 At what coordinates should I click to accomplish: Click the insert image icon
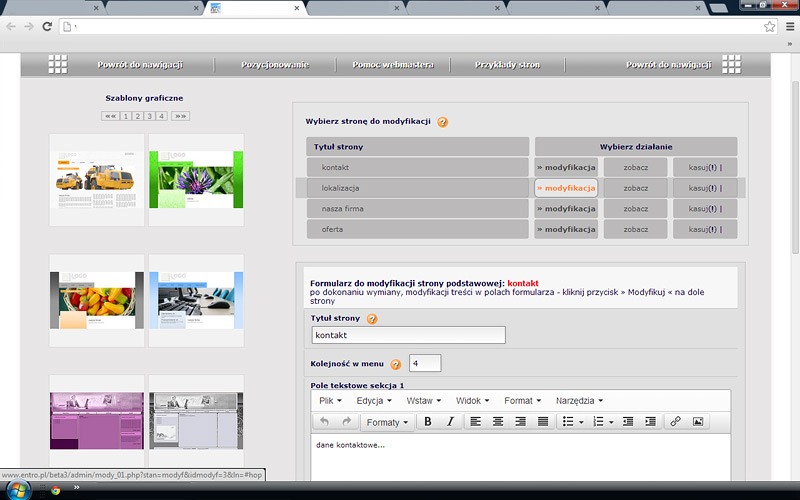point(698,422)
